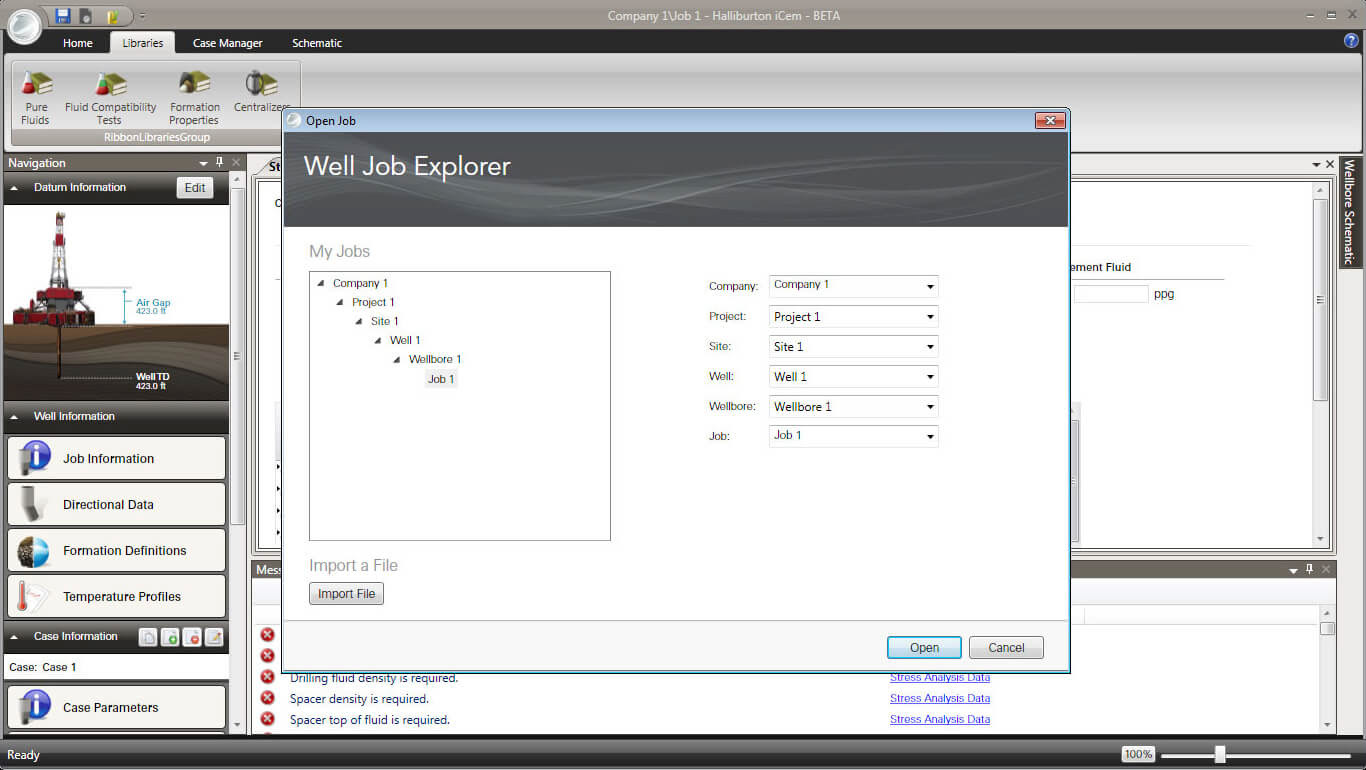Open the Messages panel options arrow
1366x770 pixels.
point(1293,570)
